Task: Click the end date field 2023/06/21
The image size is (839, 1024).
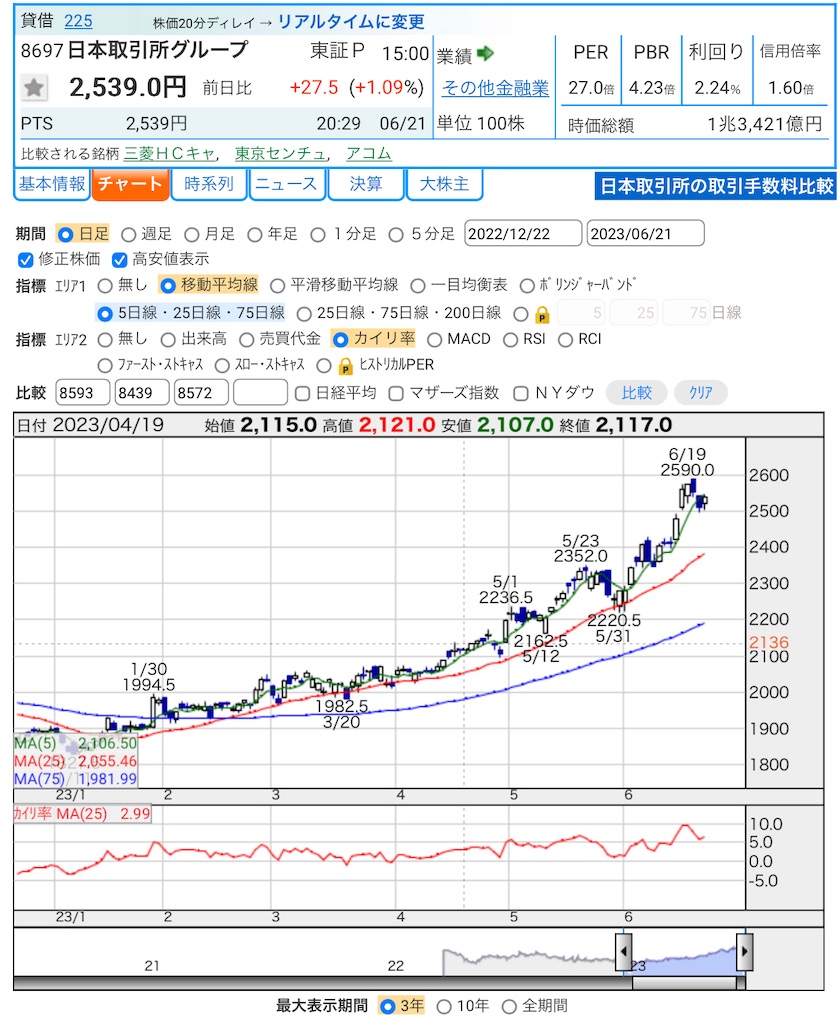Action: click(x=645, y=234)
